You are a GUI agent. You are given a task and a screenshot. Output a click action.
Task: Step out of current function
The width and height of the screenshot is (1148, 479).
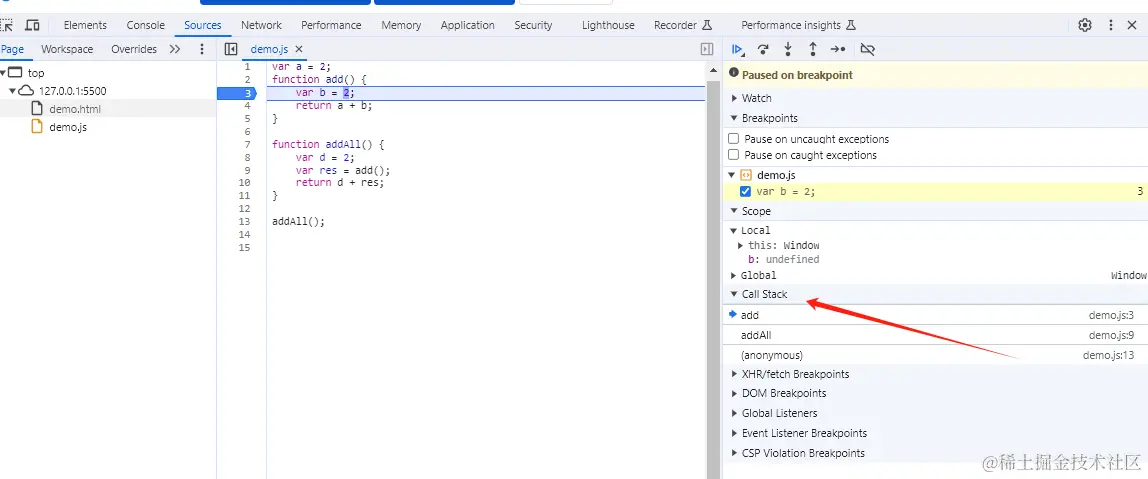coord(813,49)
